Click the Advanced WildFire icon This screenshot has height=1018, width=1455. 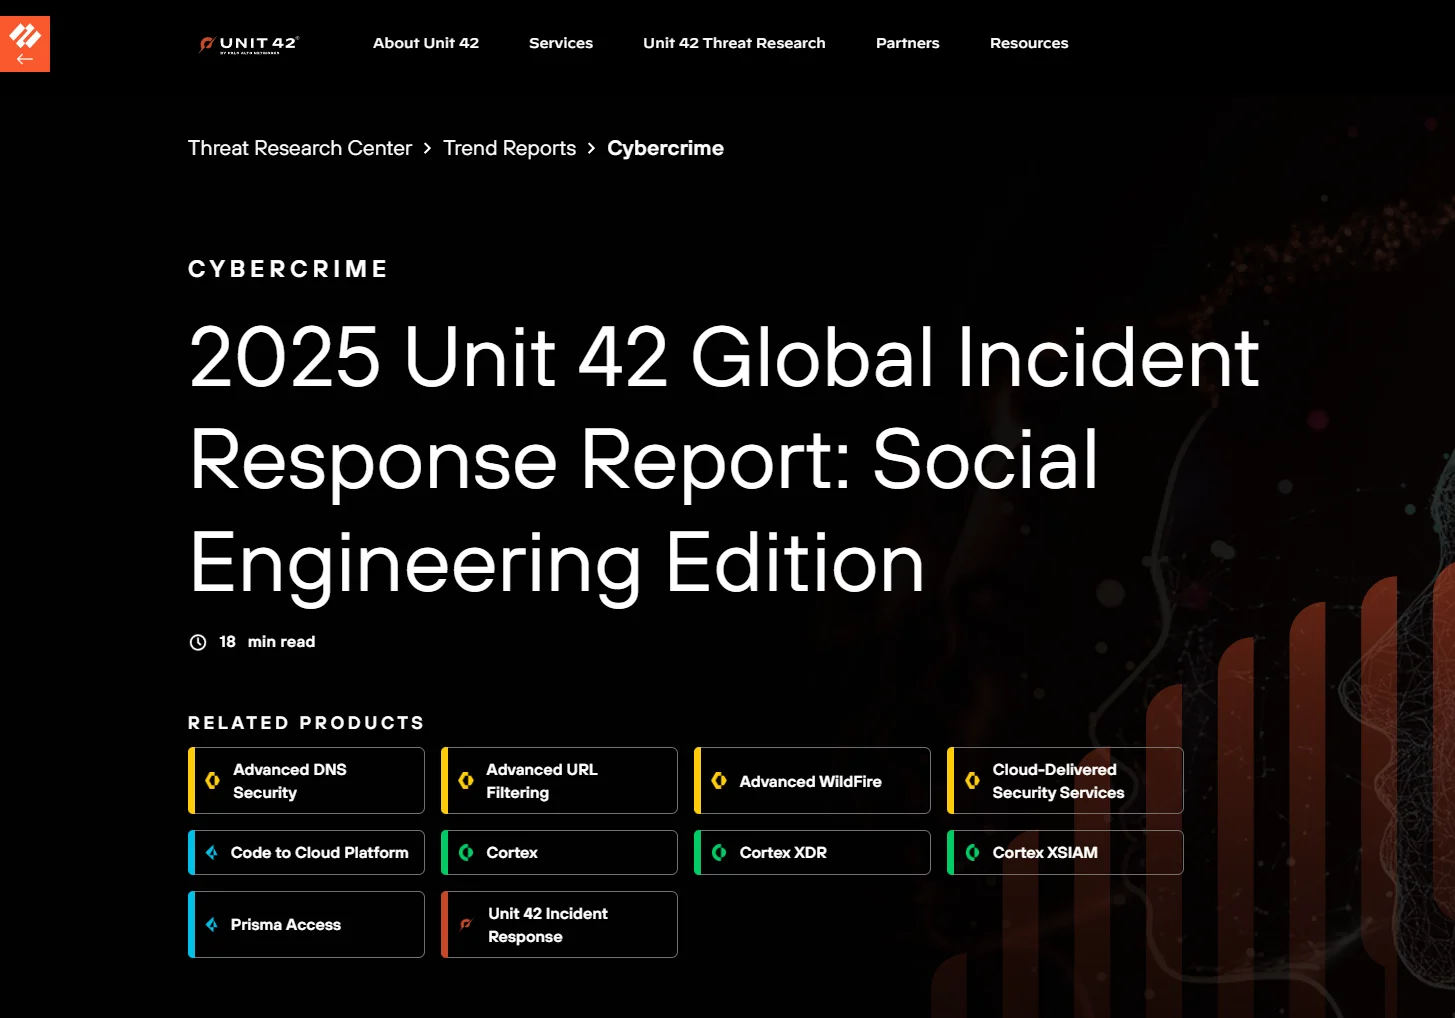pyautogui.click(x=718, y=780)
